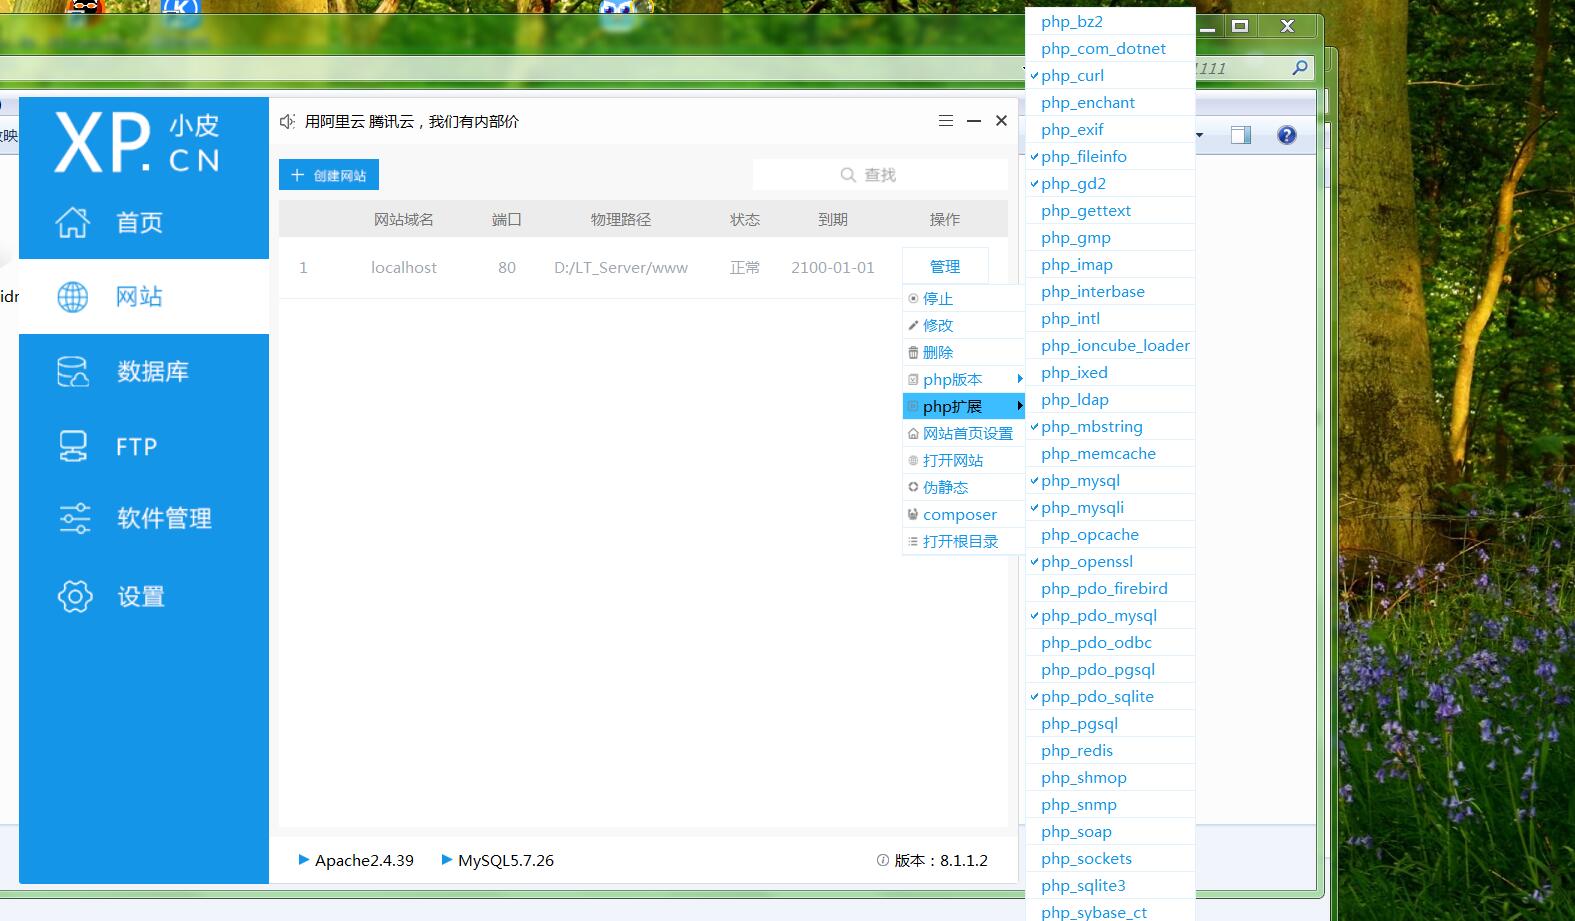Disable the php_curl extension
Viewport: 1575px width, 921px height.
click(1072, 76)
